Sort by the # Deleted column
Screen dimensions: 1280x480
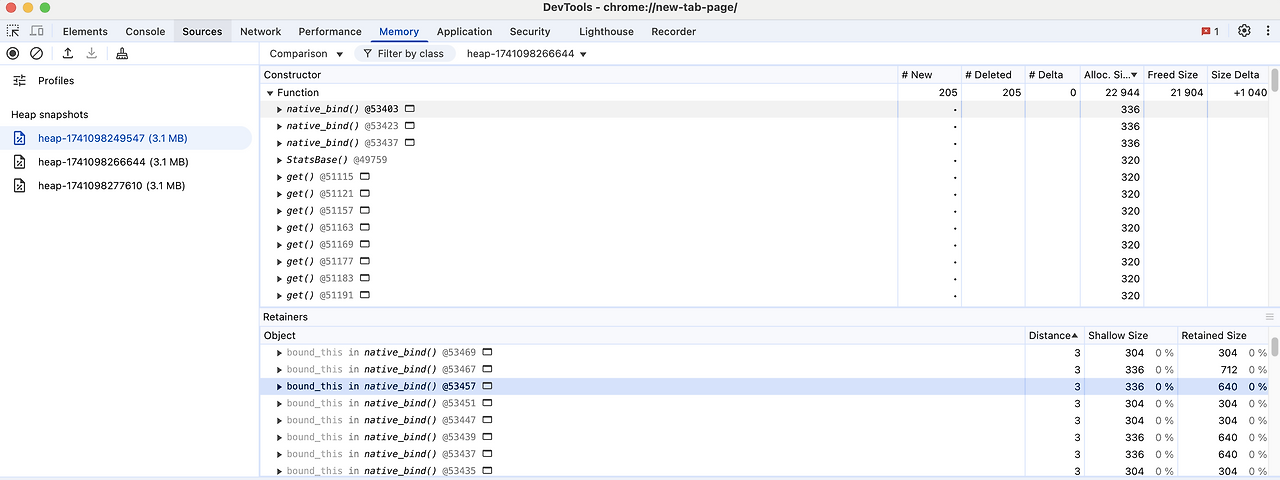[994, 75]
